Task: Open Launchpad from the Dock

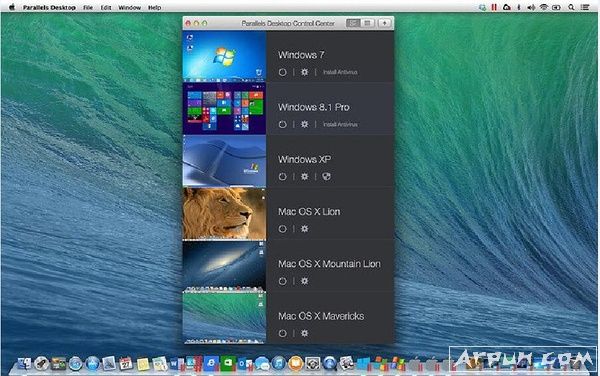Action: click(x=41, y=363)
